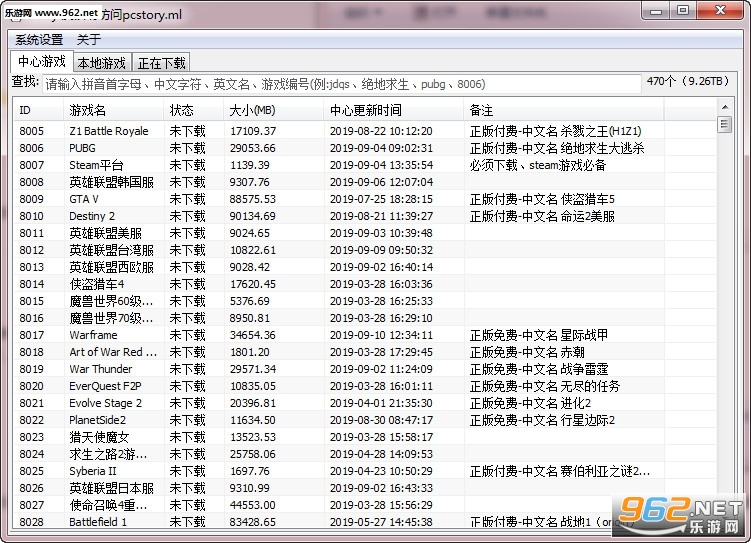751x543 pixels.
Task: Click update time 2019-09-10 12:34:11
Action: pos(381,335)
